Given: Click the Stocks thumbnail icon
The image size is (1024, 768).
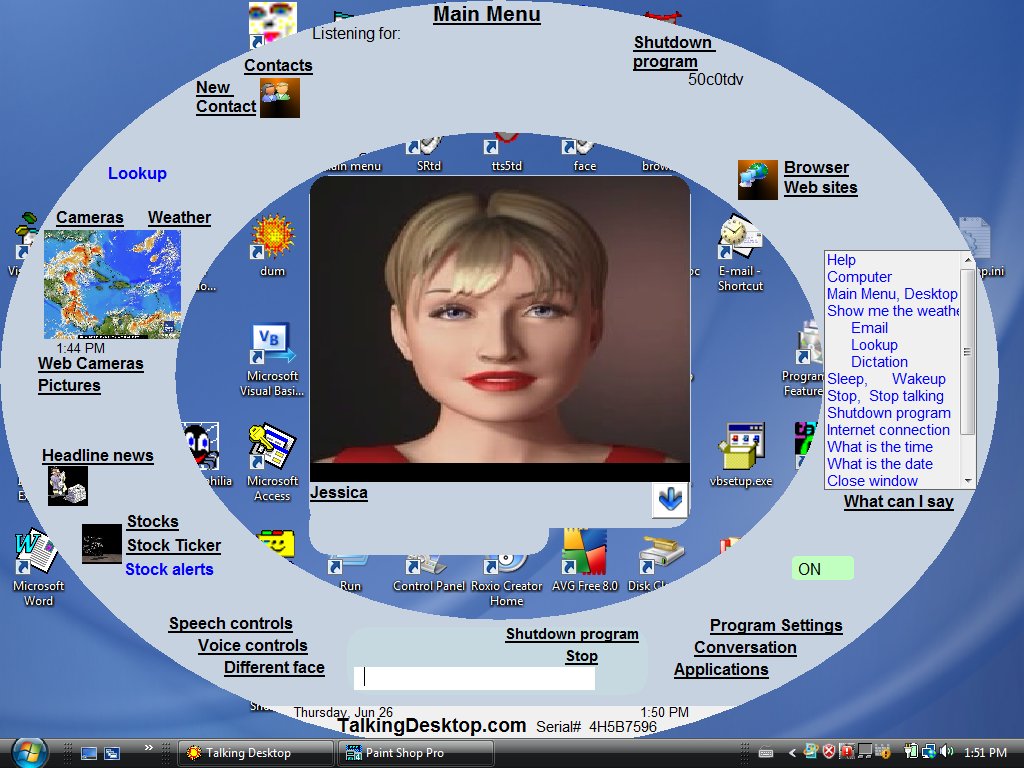Looking at the screenshot, I should (x=102, y=543).
